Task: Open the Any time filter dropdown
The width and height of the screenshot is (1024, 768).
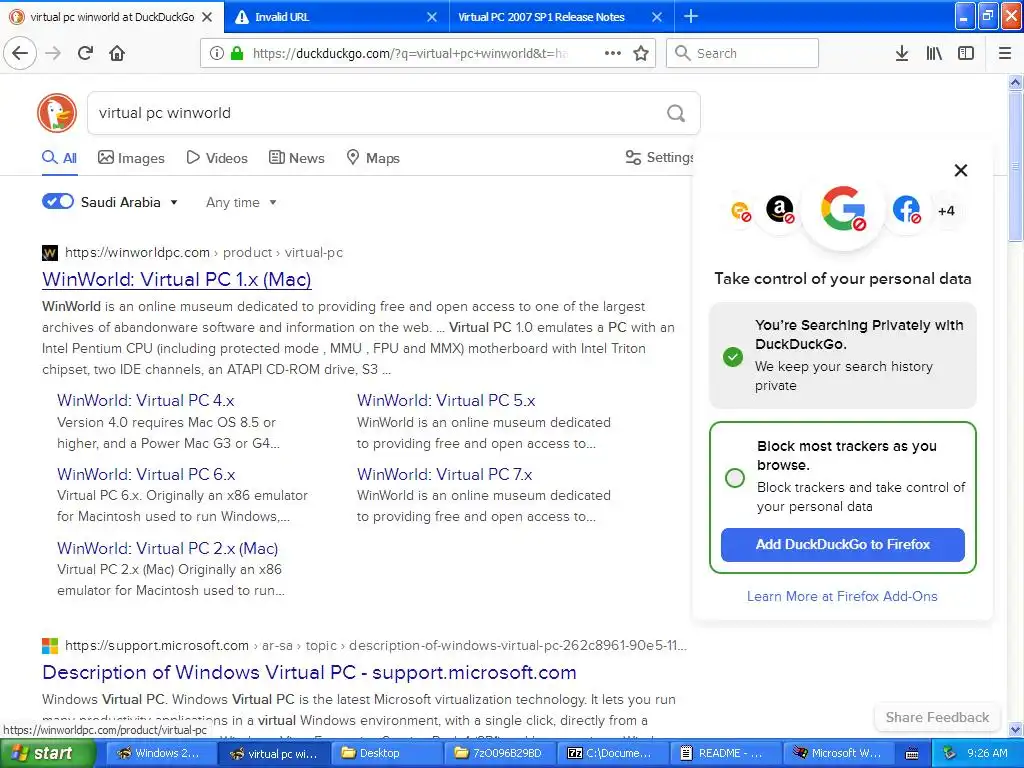Action: click(x=241, y=202)
